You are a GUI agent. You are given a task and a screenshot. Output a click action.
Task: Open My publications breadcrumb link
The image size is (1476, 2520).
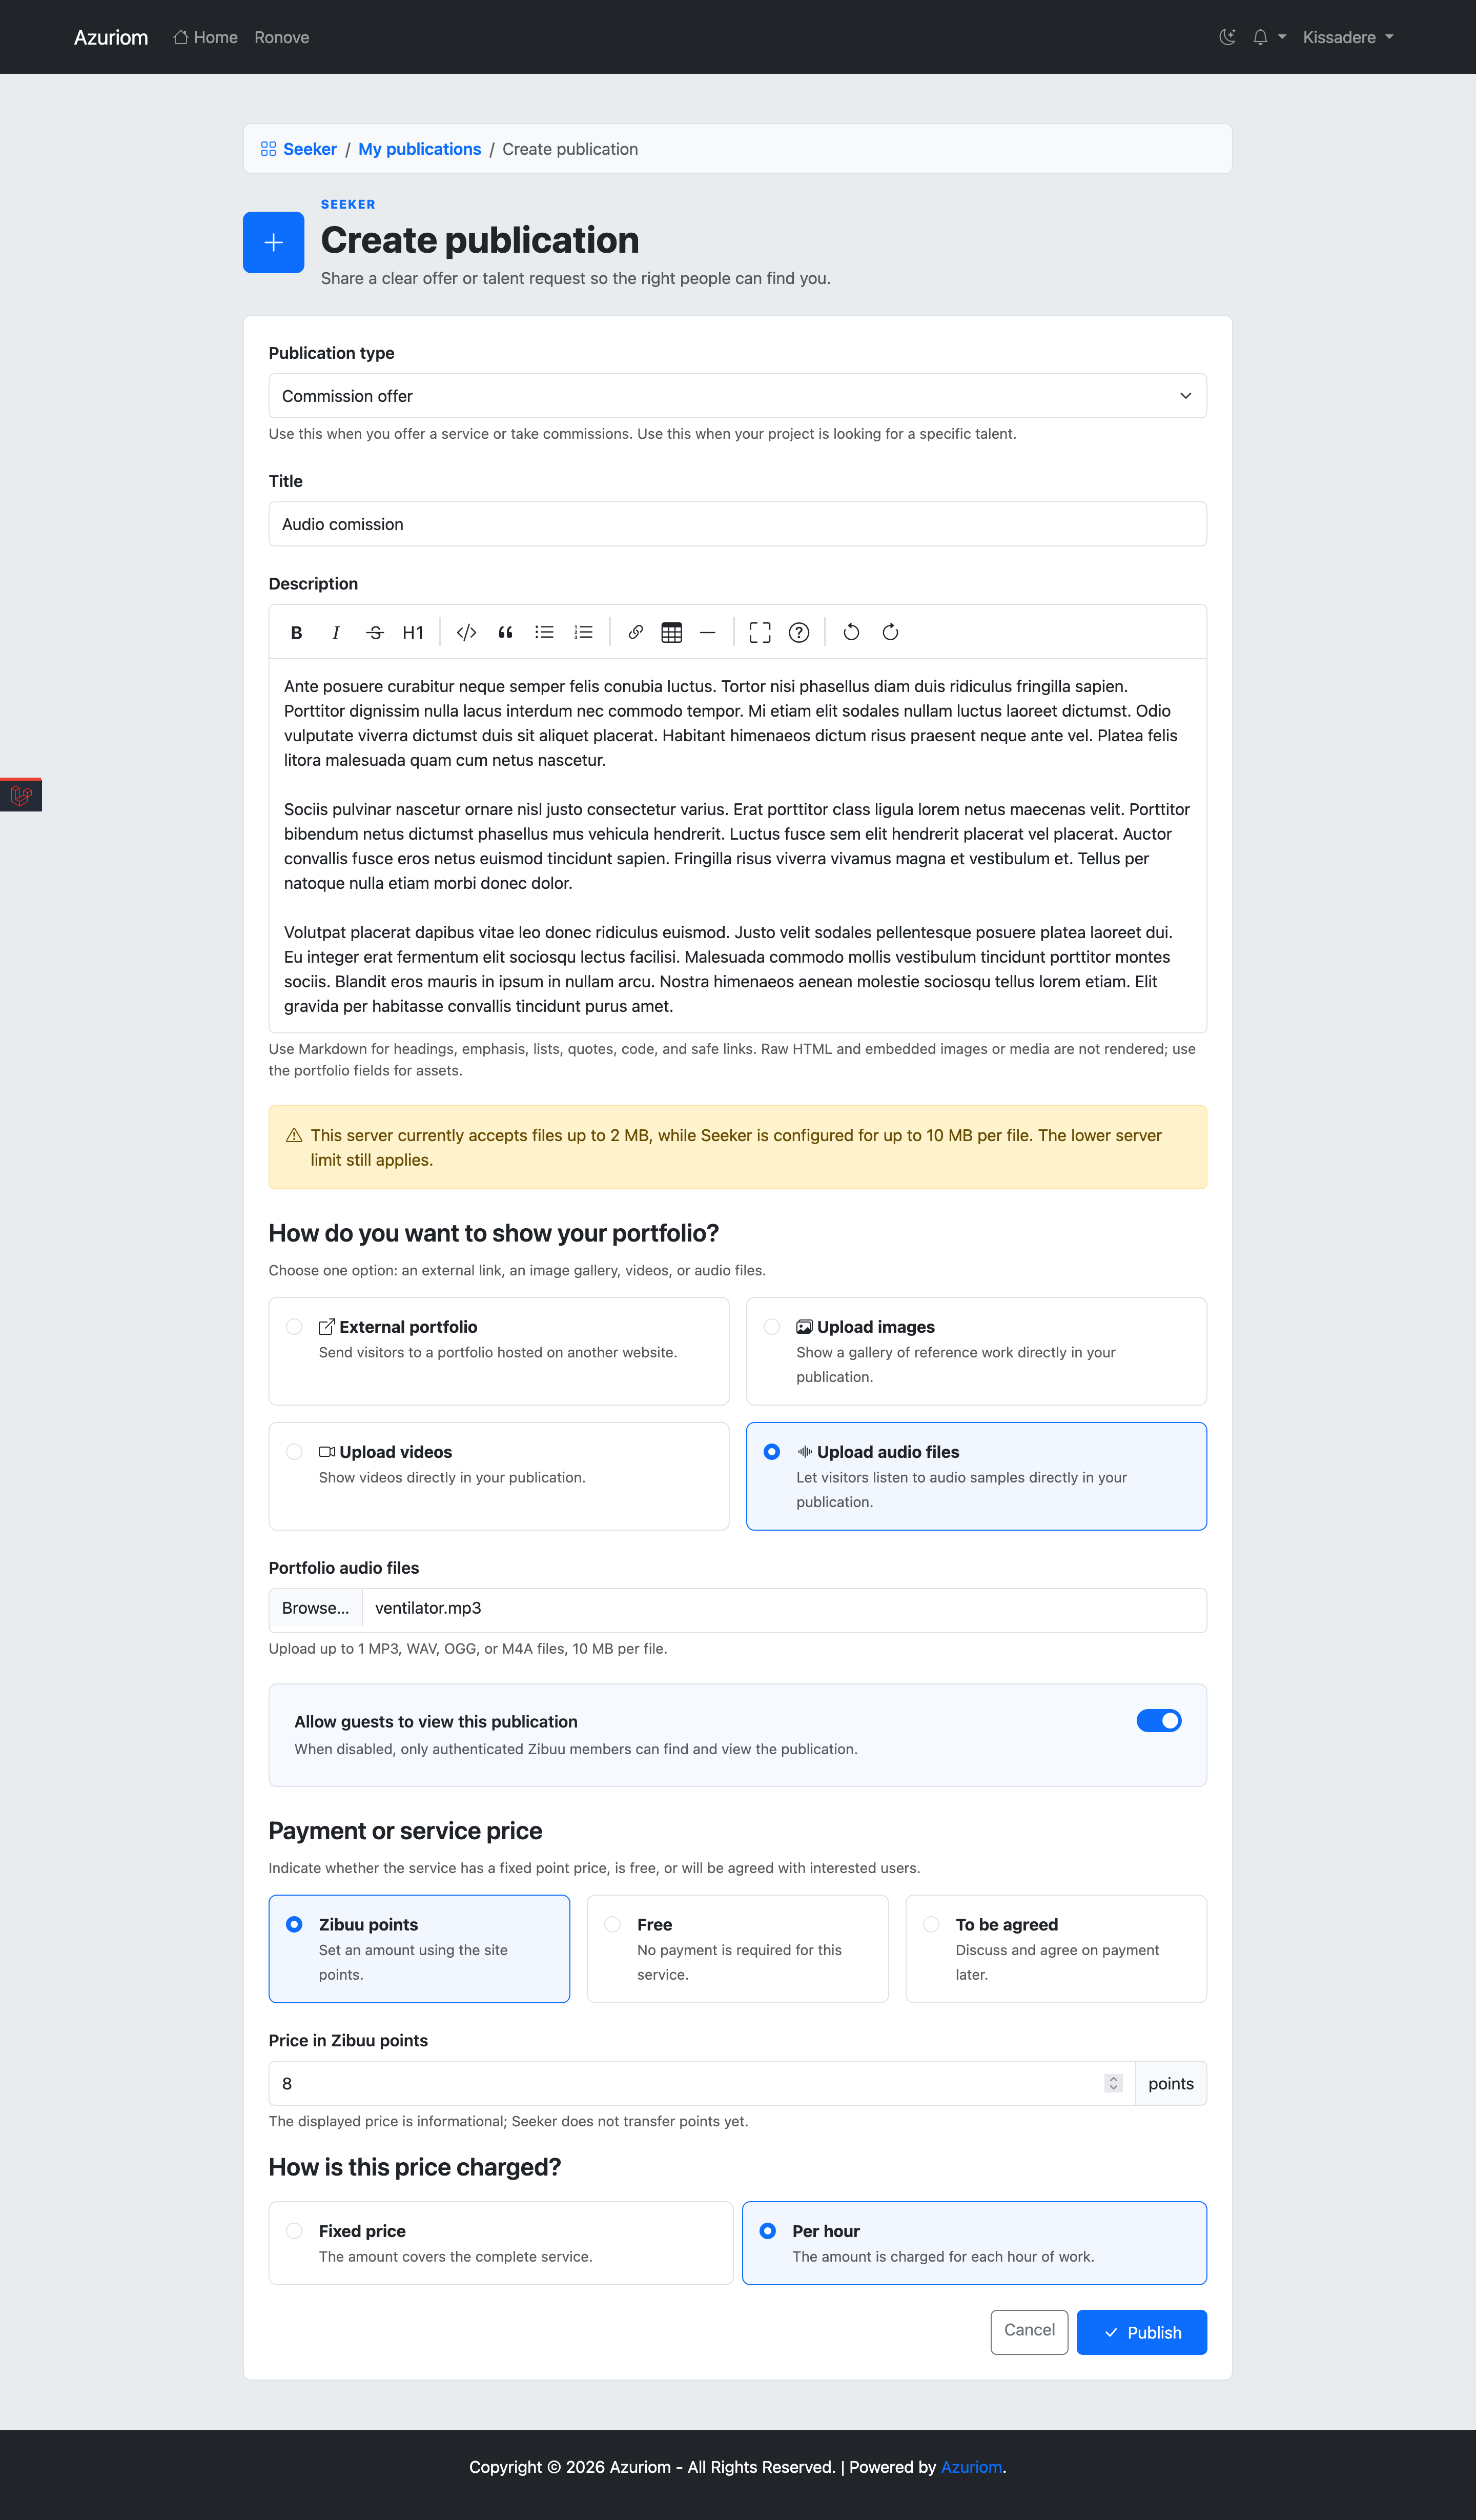[x=419, y=149]
